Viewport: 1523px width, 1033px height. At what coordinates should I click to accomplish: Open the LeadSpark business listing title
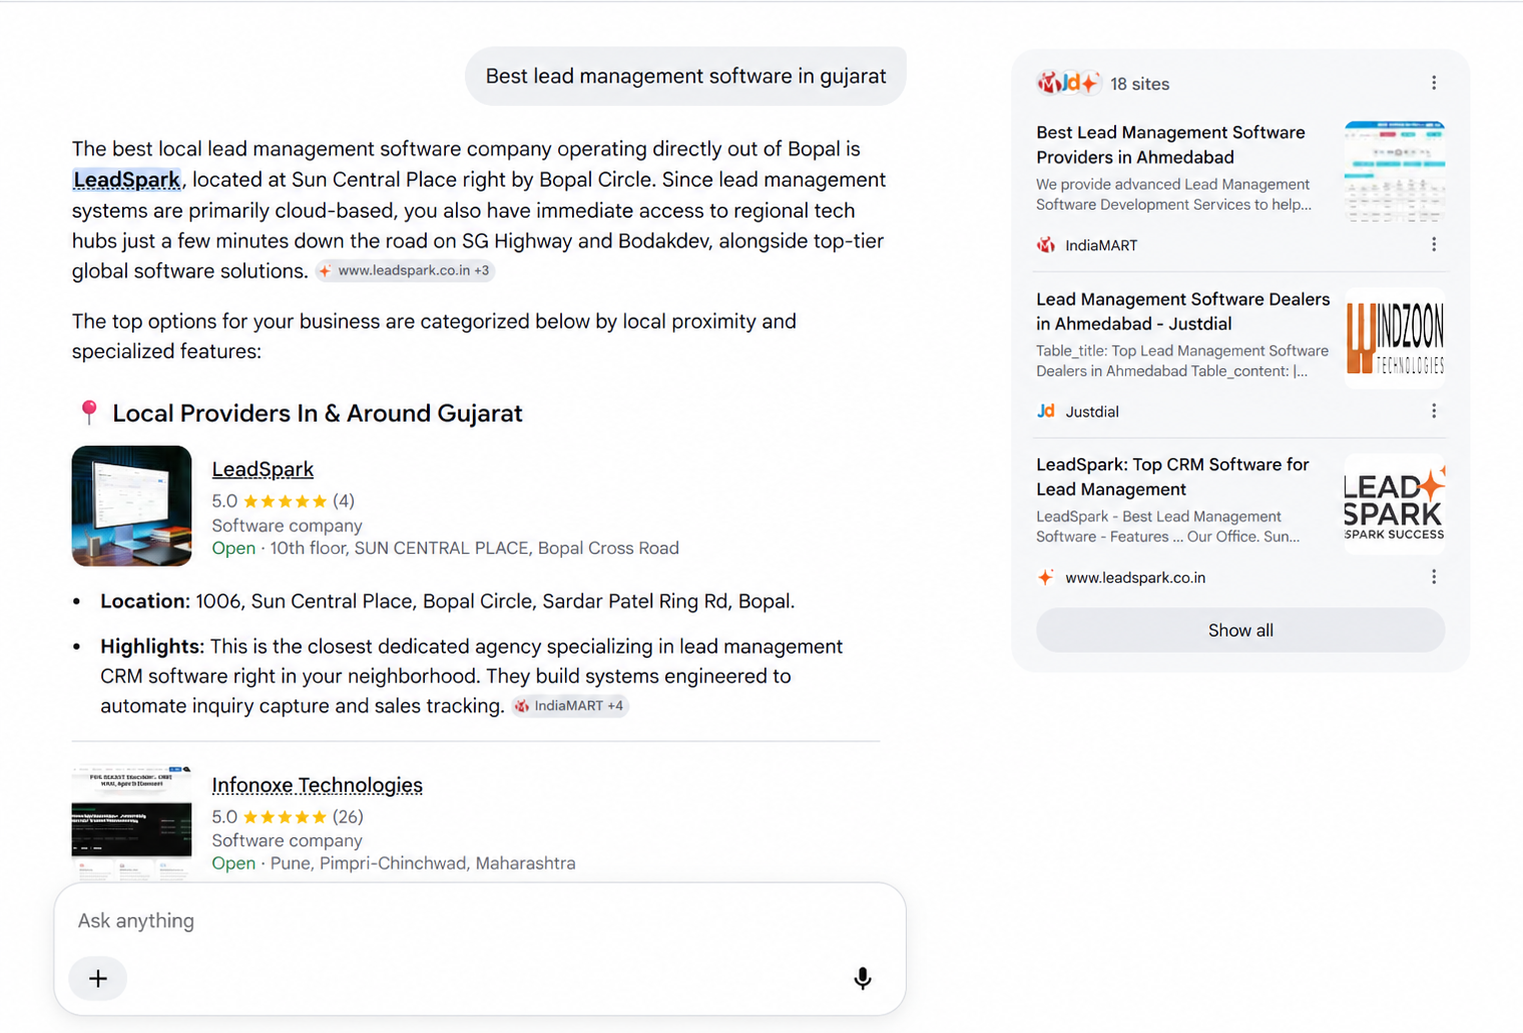pos(263,469)
